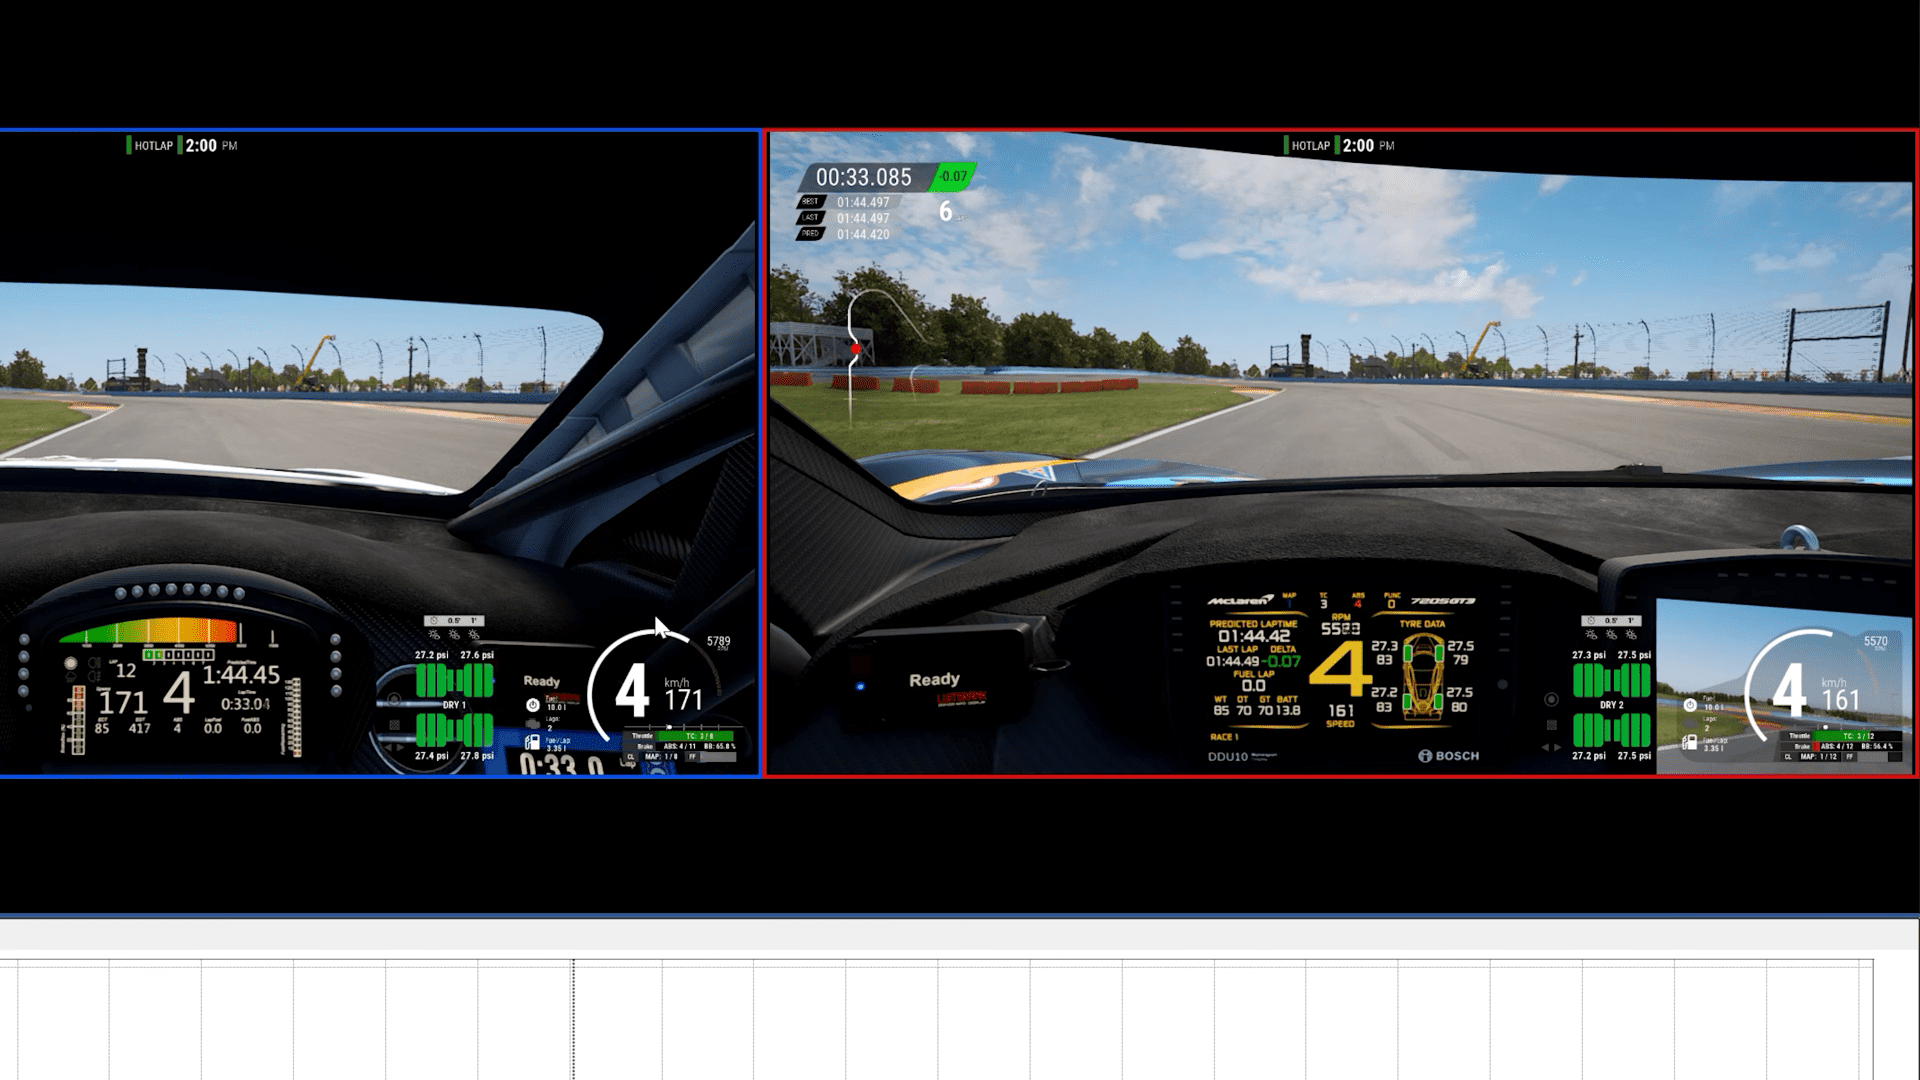This screenshot has width=1920, height=1080.
Task: Click the engine icon above the Laps counter
Action: pyautogui.click(x=532, y=723)
